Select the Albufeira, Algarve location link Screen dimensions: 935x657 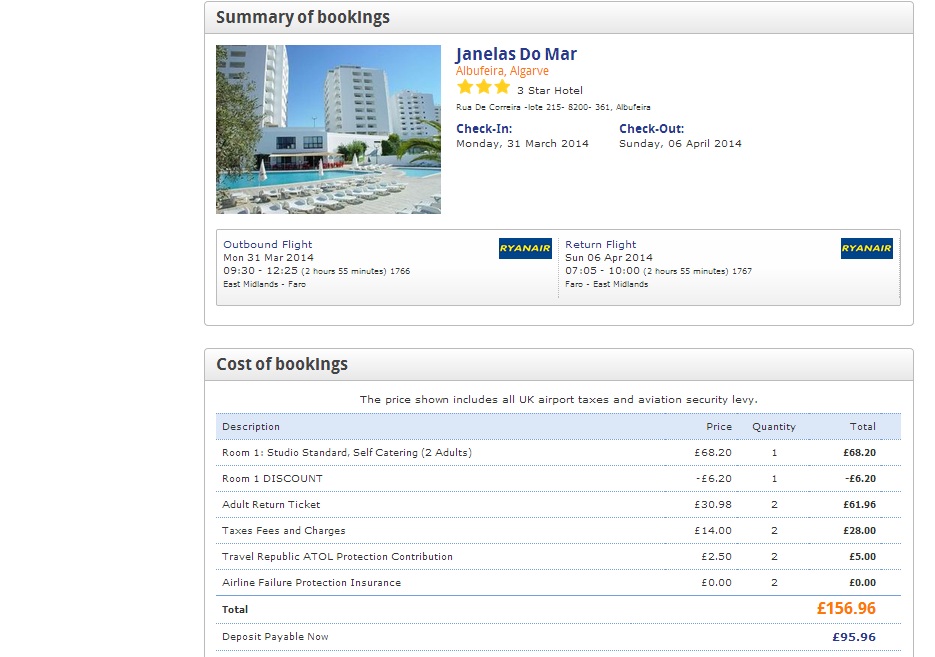(502, 71)
